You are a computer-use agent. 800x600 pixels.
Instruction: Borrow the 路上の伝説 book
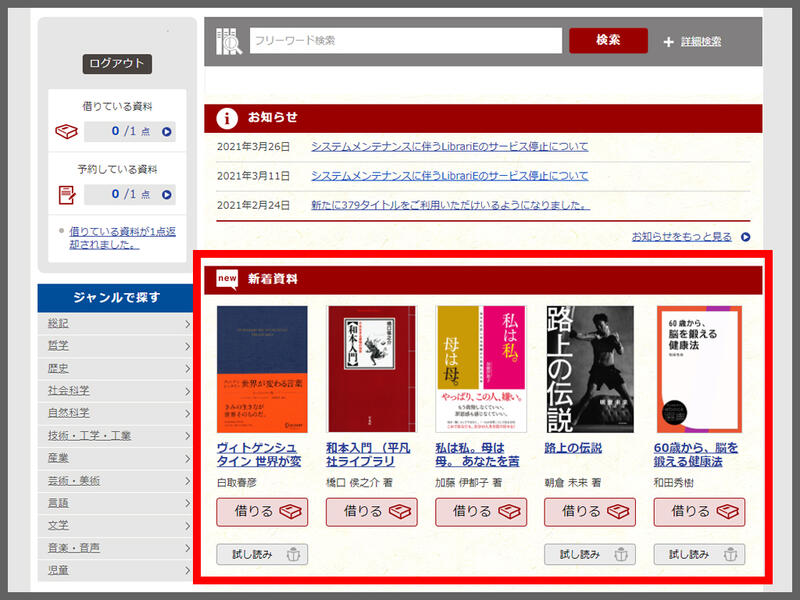click(589, 512)
